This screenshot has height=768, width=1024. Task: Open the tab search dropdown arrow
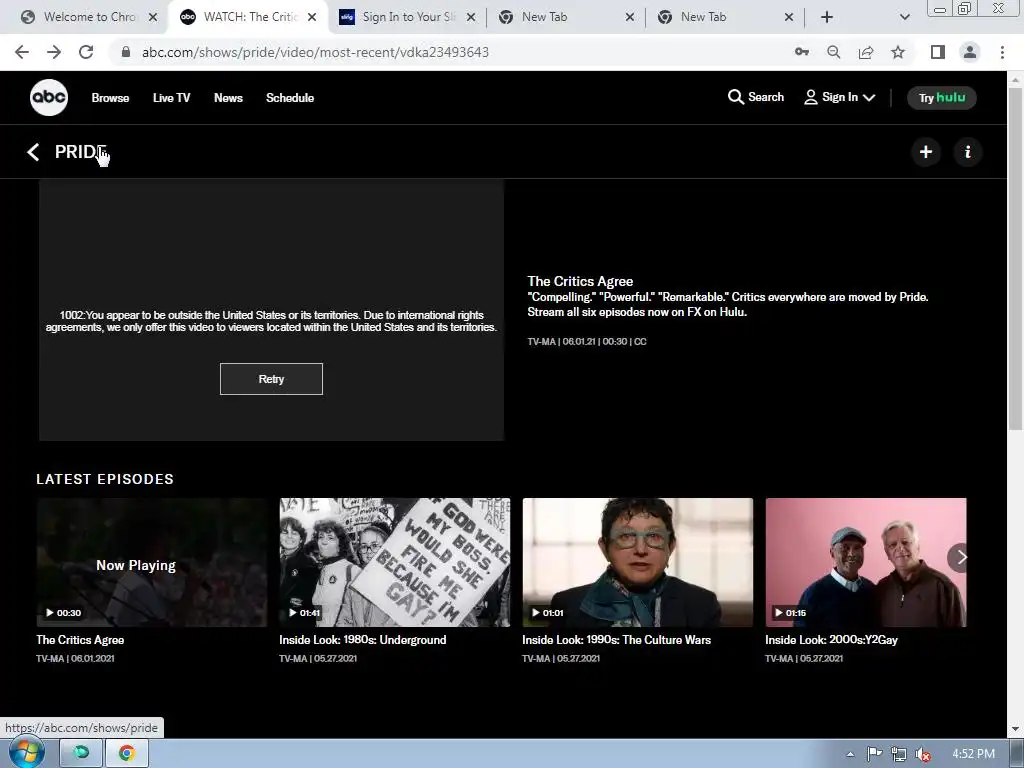(x=904, y=17)
